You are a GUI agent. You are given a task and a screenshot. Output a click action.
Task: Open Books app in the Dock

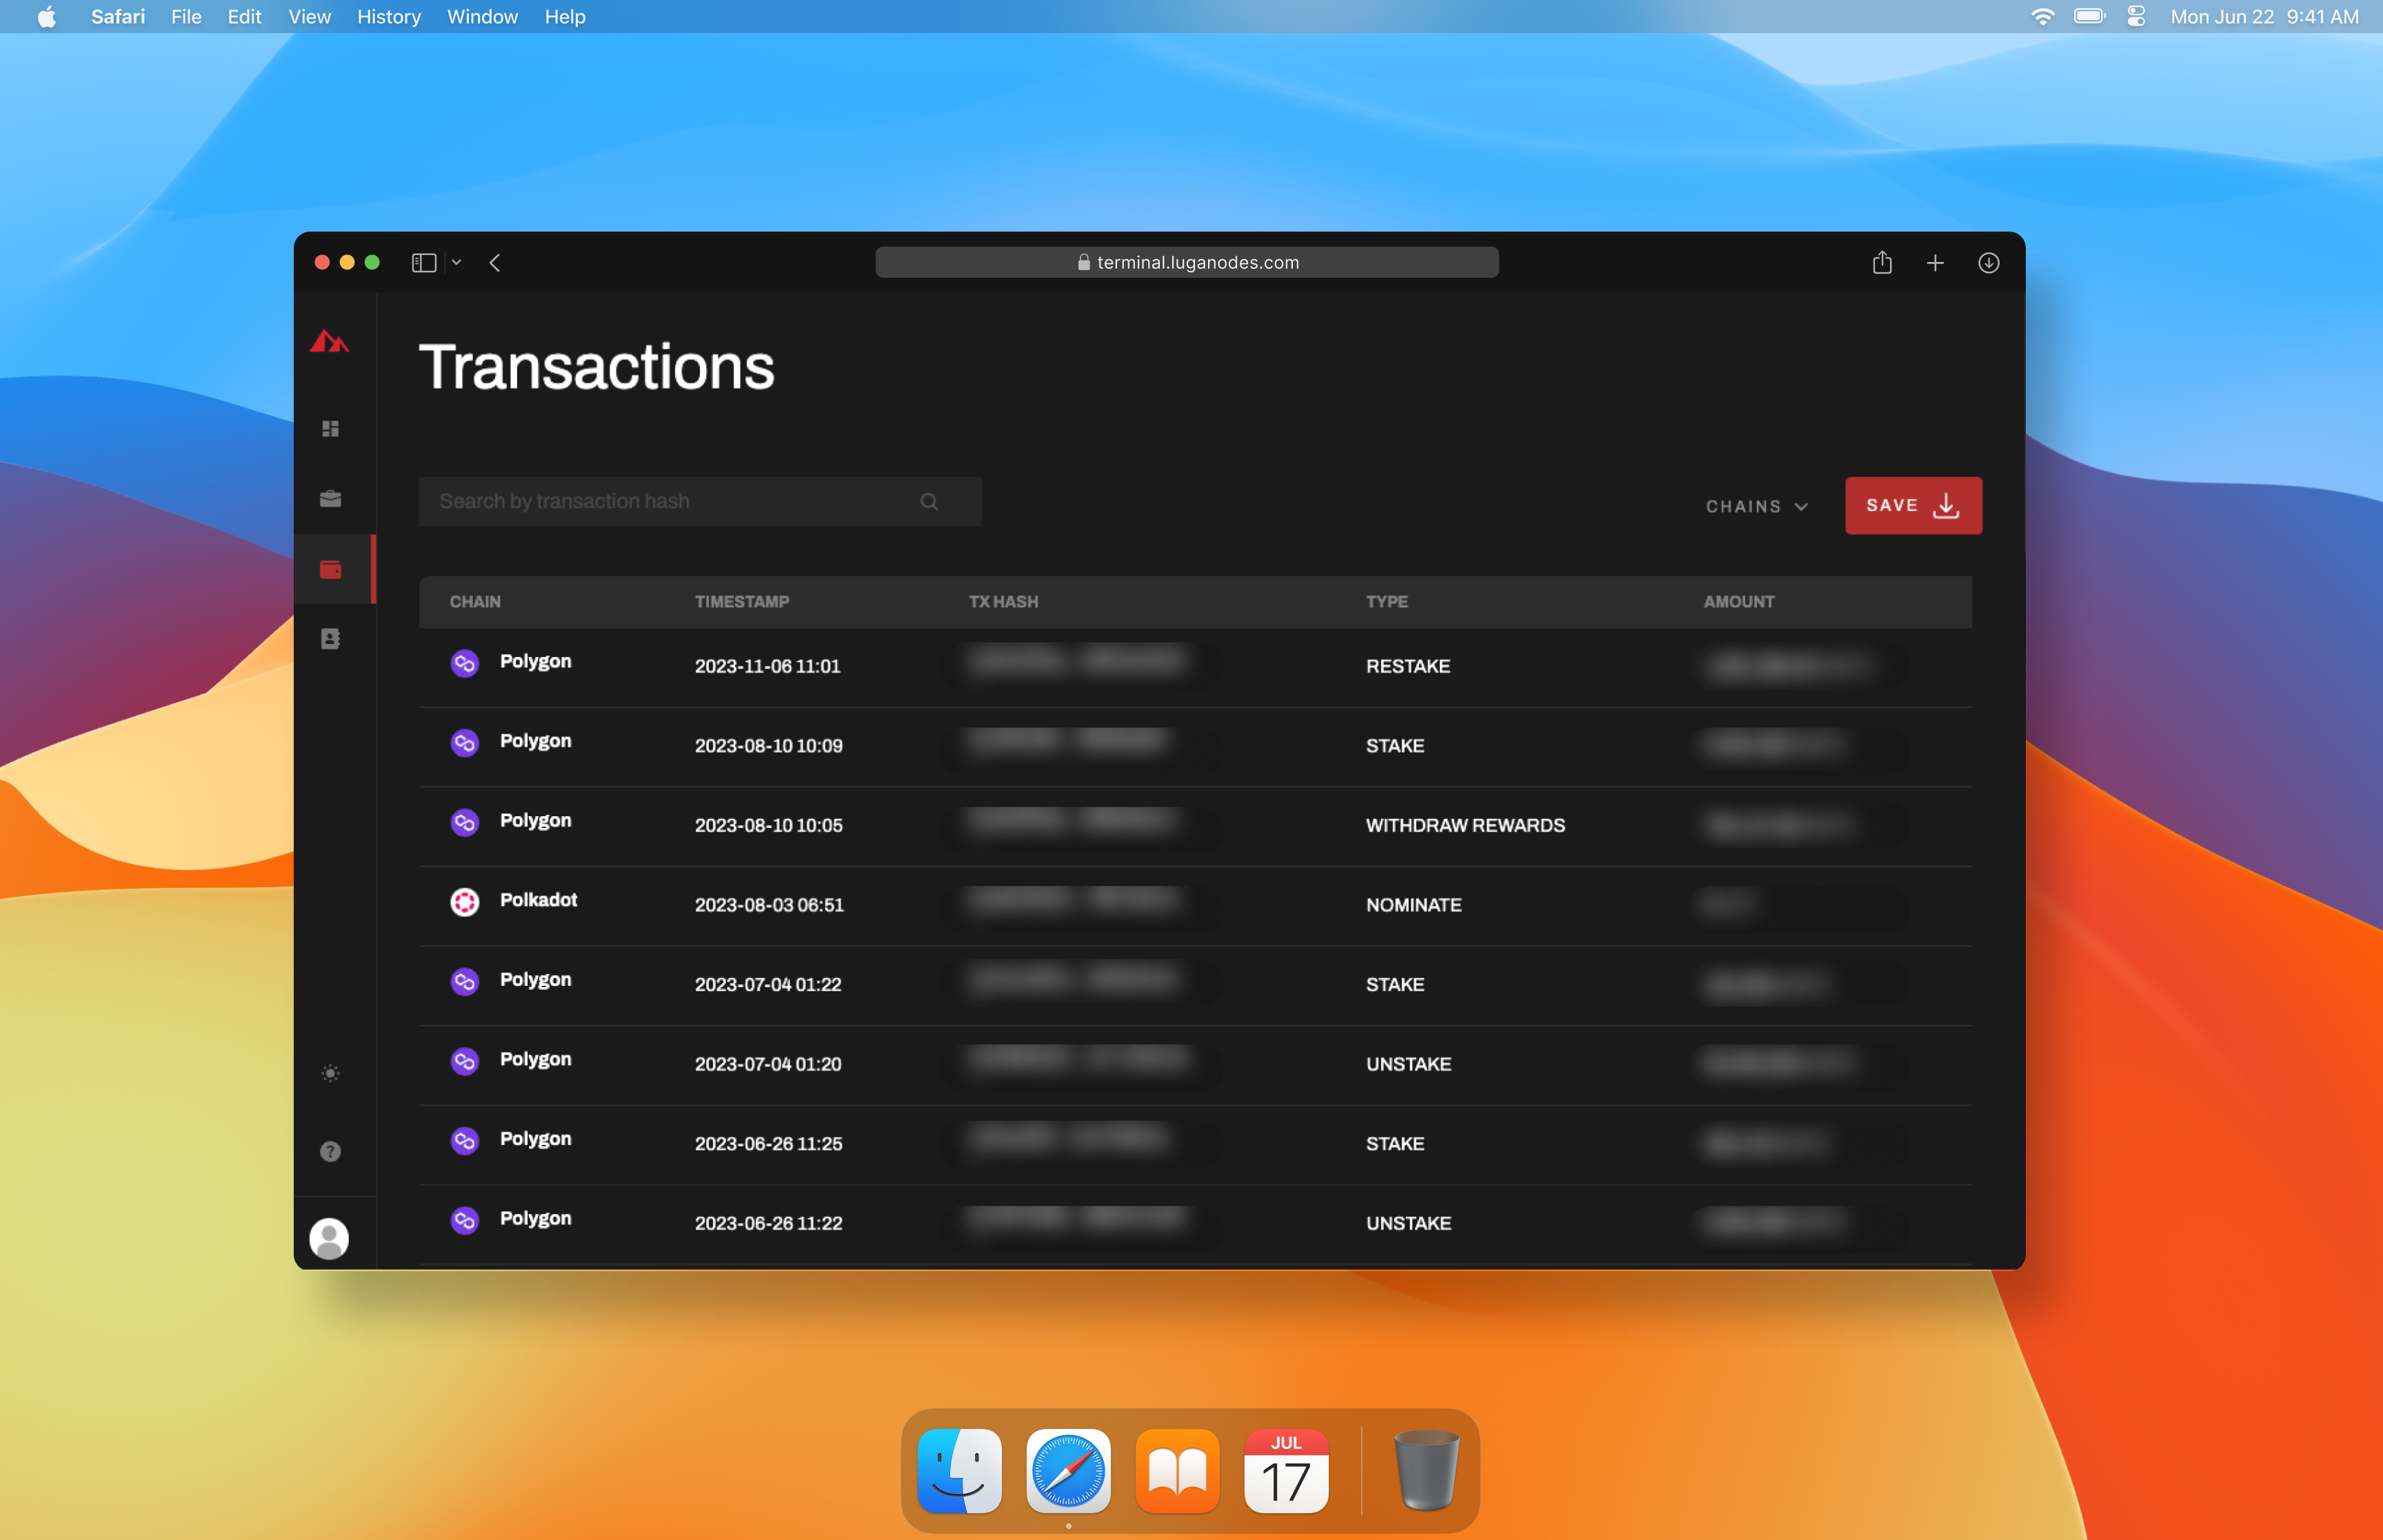click(1177, 1471)
